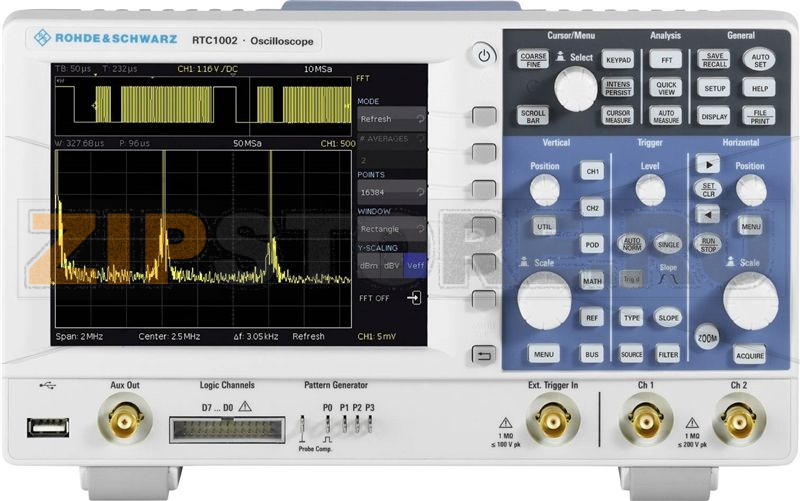Click the Cursor/Menu Select knob

click(x=576, y=89)
